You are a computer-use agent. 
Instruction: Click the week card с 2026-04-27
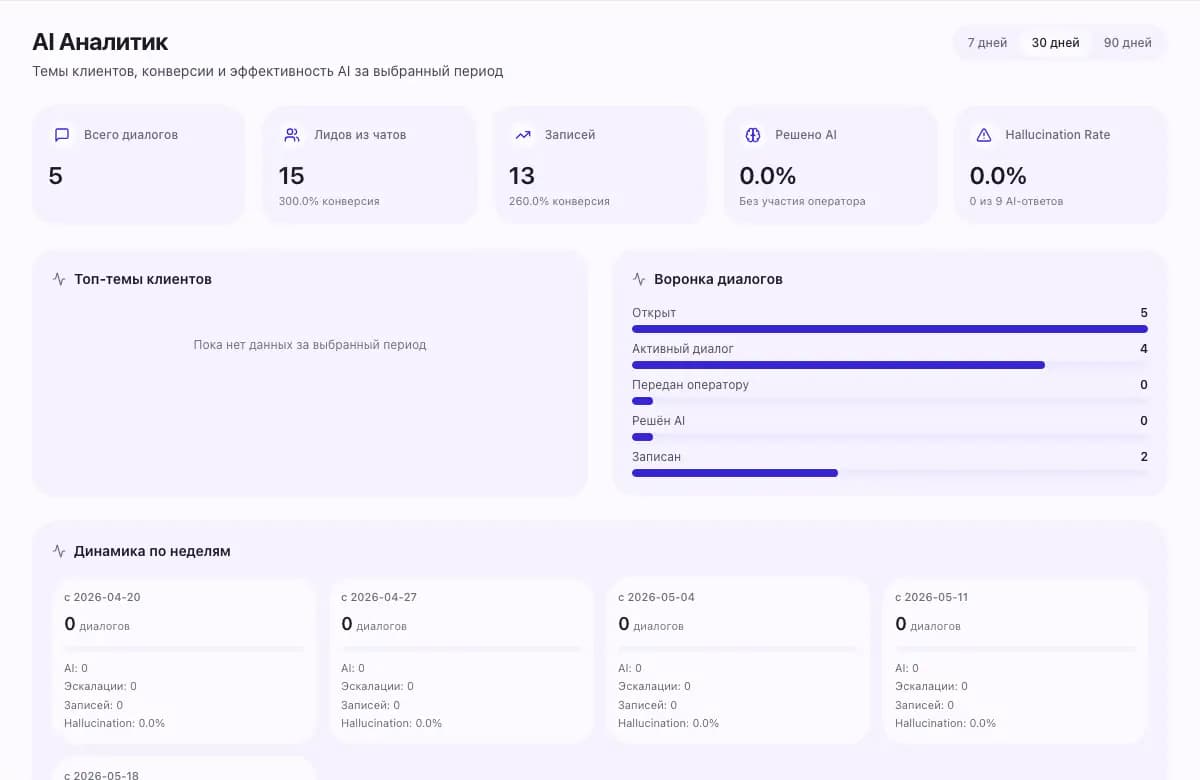click(x=461, y=661)
